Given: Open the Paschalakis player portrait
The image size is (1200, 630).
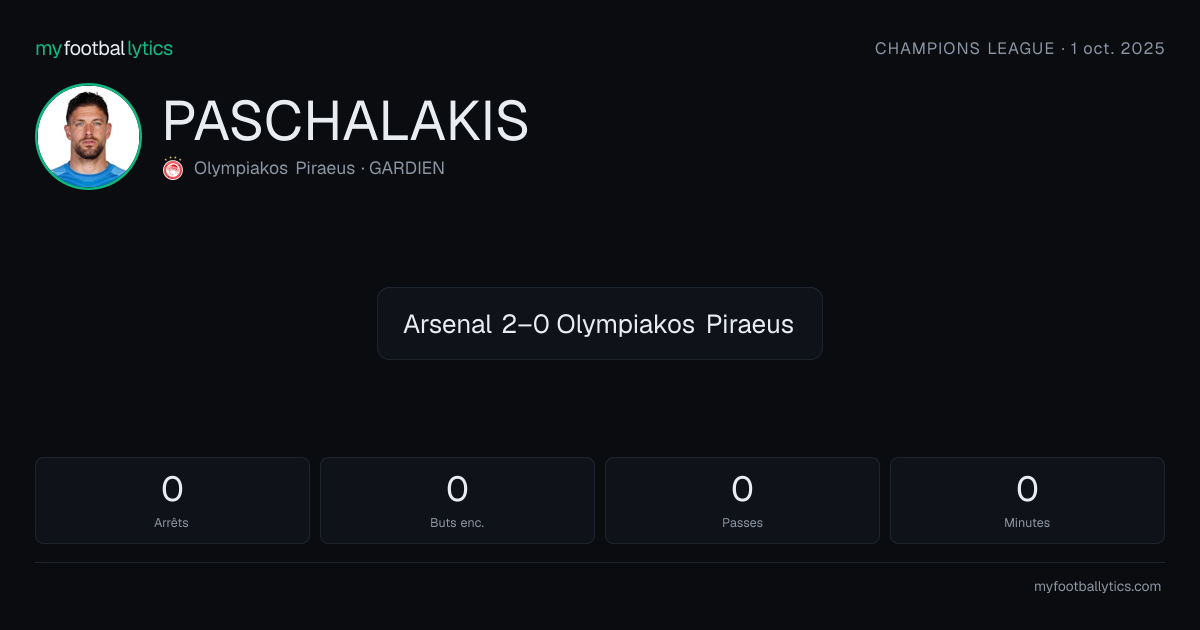Looking at the screenshot, I should pos(88,137).
